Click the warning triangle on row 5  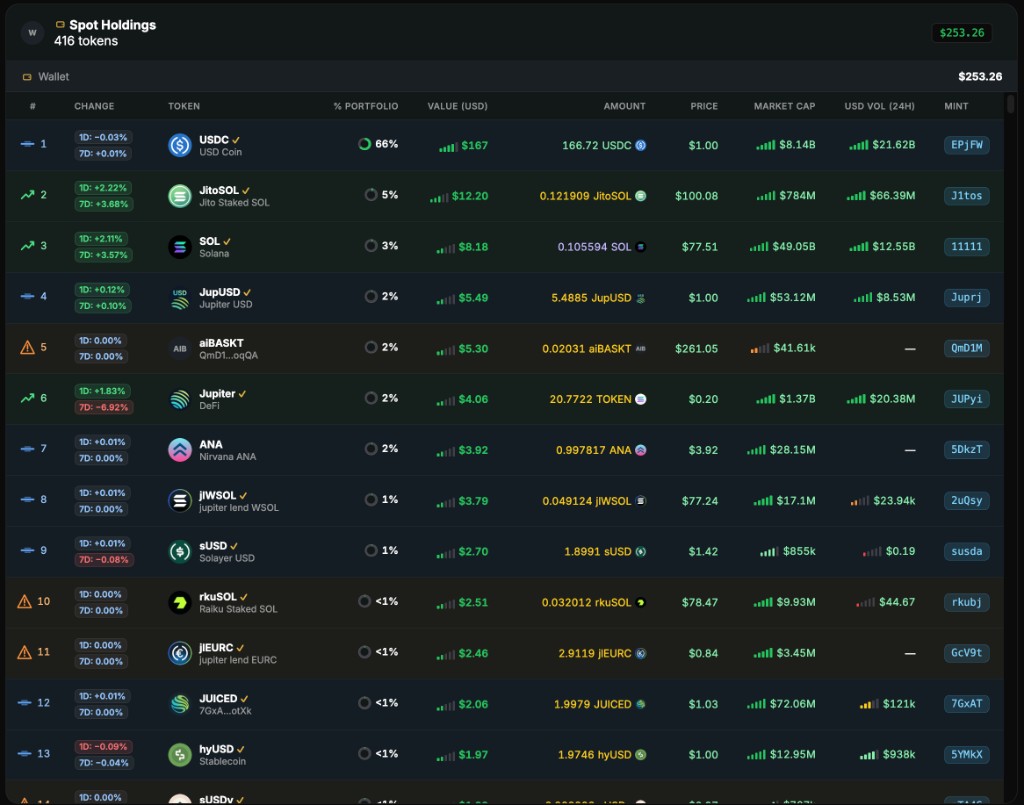coord(27,347)
